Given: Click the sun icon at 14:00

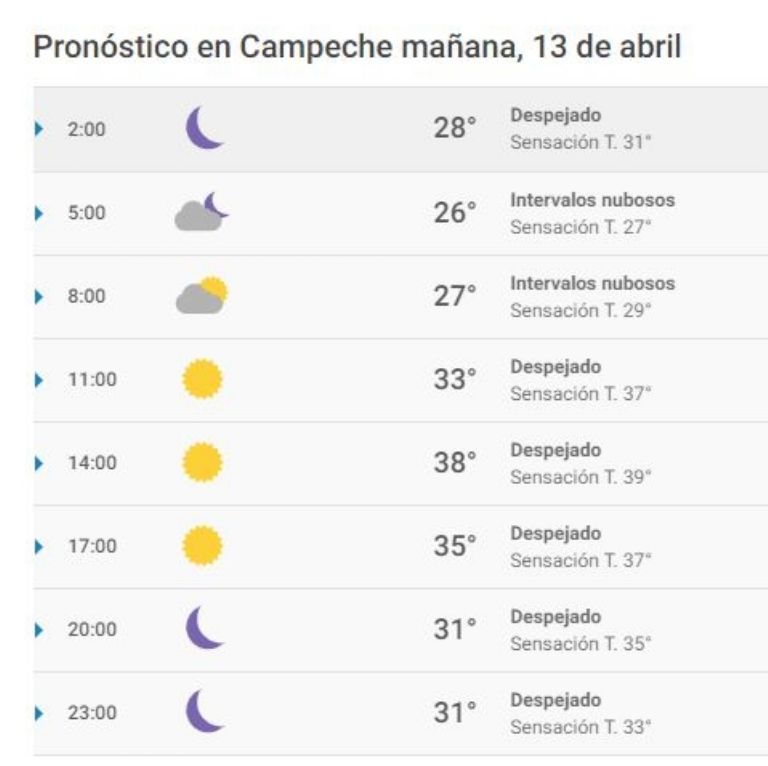Looking at the screenshot, I should [x=202, y=462].
